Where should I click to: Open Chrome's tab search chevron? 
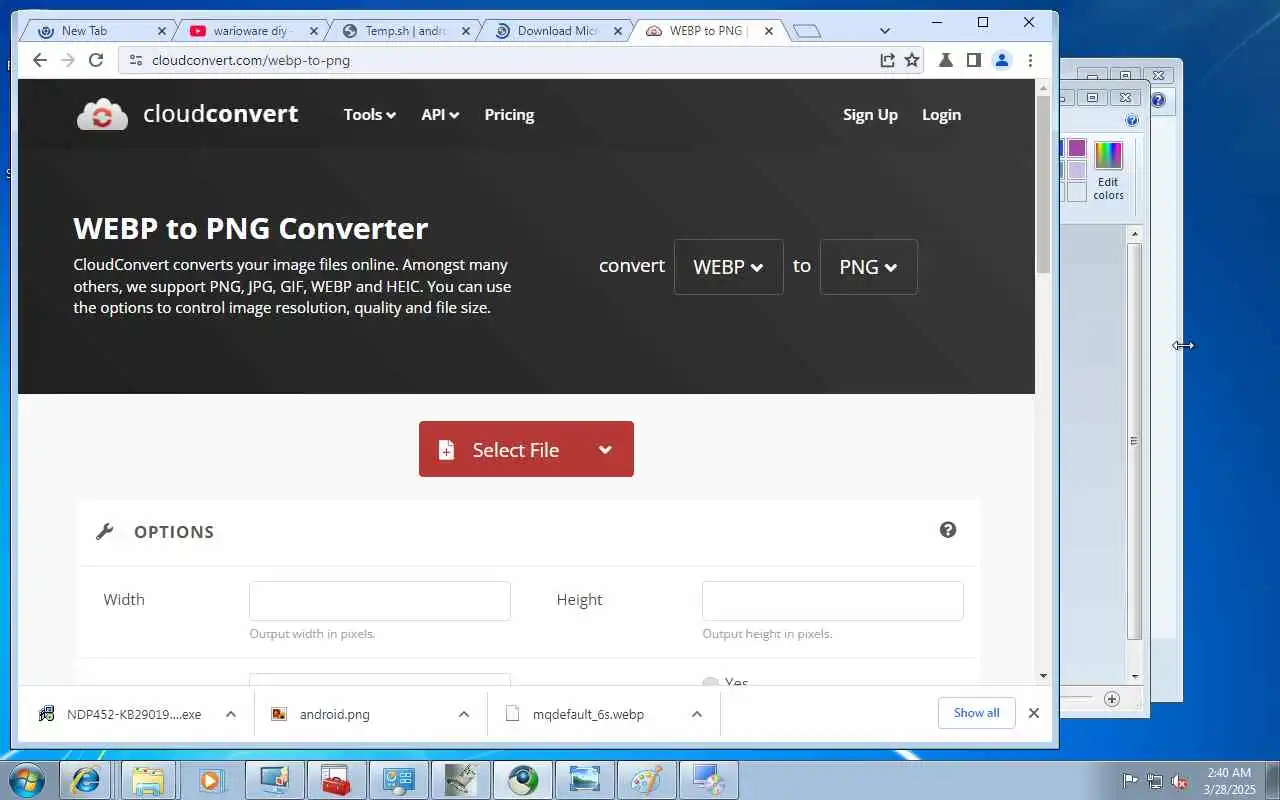click(x=885, y=31)
